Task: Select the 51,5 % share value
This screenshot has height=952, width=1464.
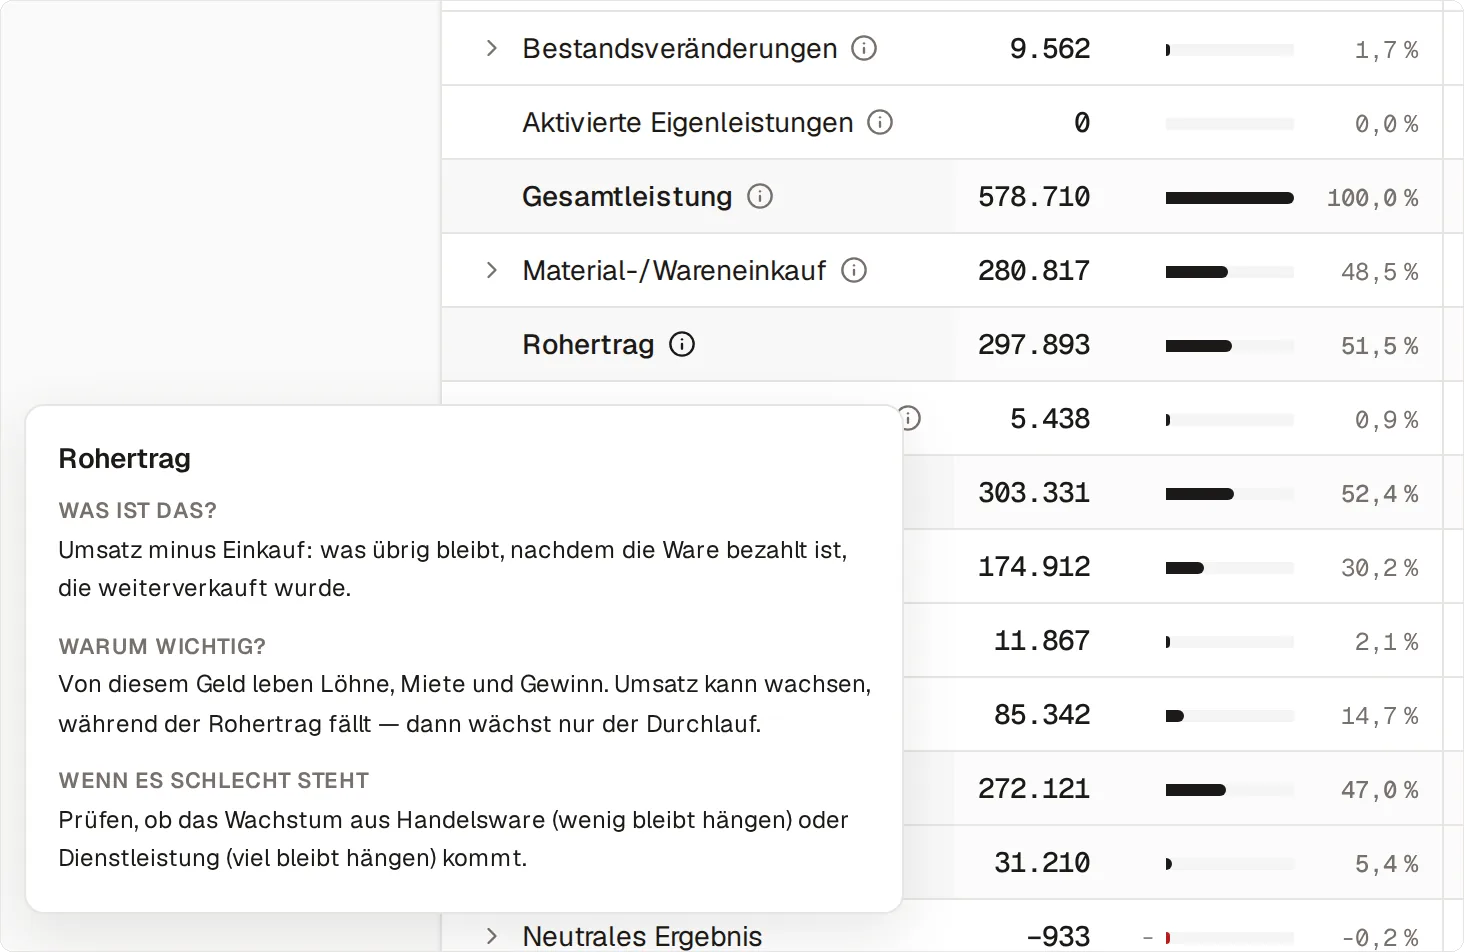Action: pyautogui.click(x=1379, y=346)
